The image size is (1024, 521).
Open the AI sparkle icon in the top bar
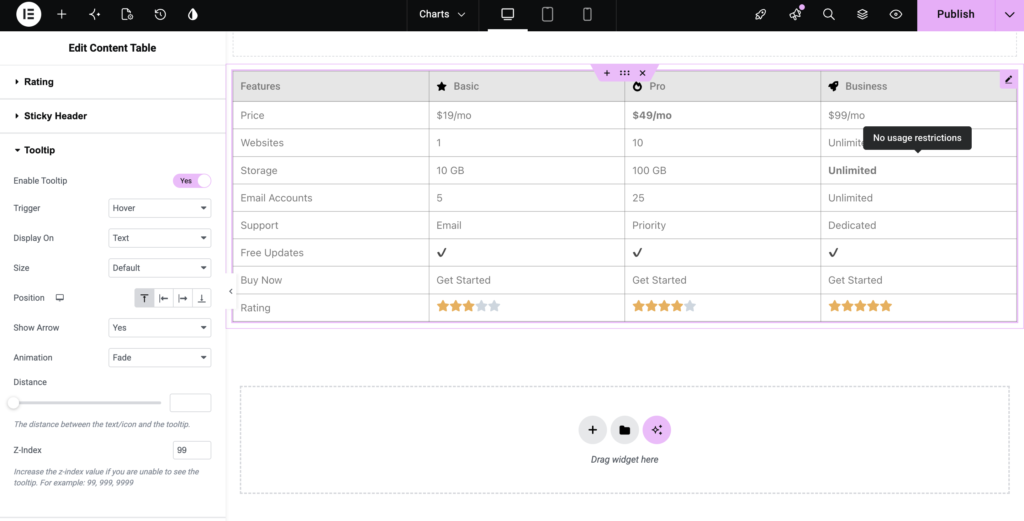[95, 14]
